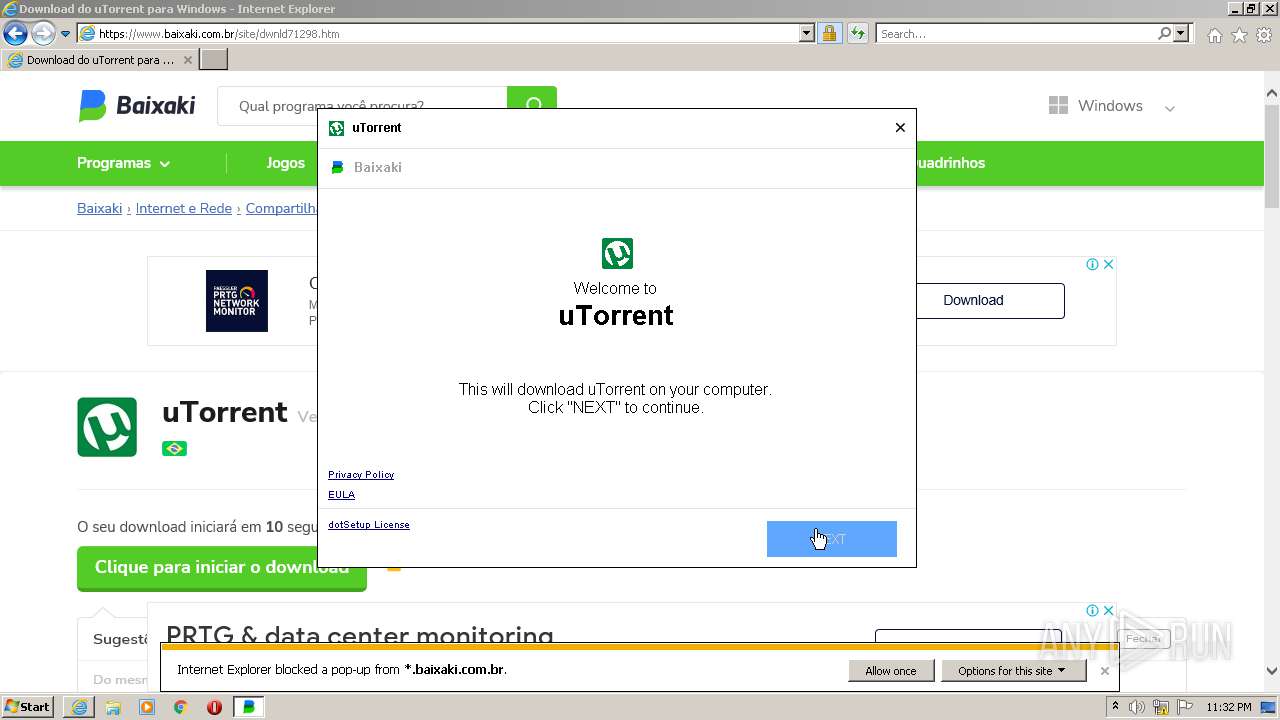Close the top ad banner
Screen dimensions: 1280x720
click(x=1108, y=265)
